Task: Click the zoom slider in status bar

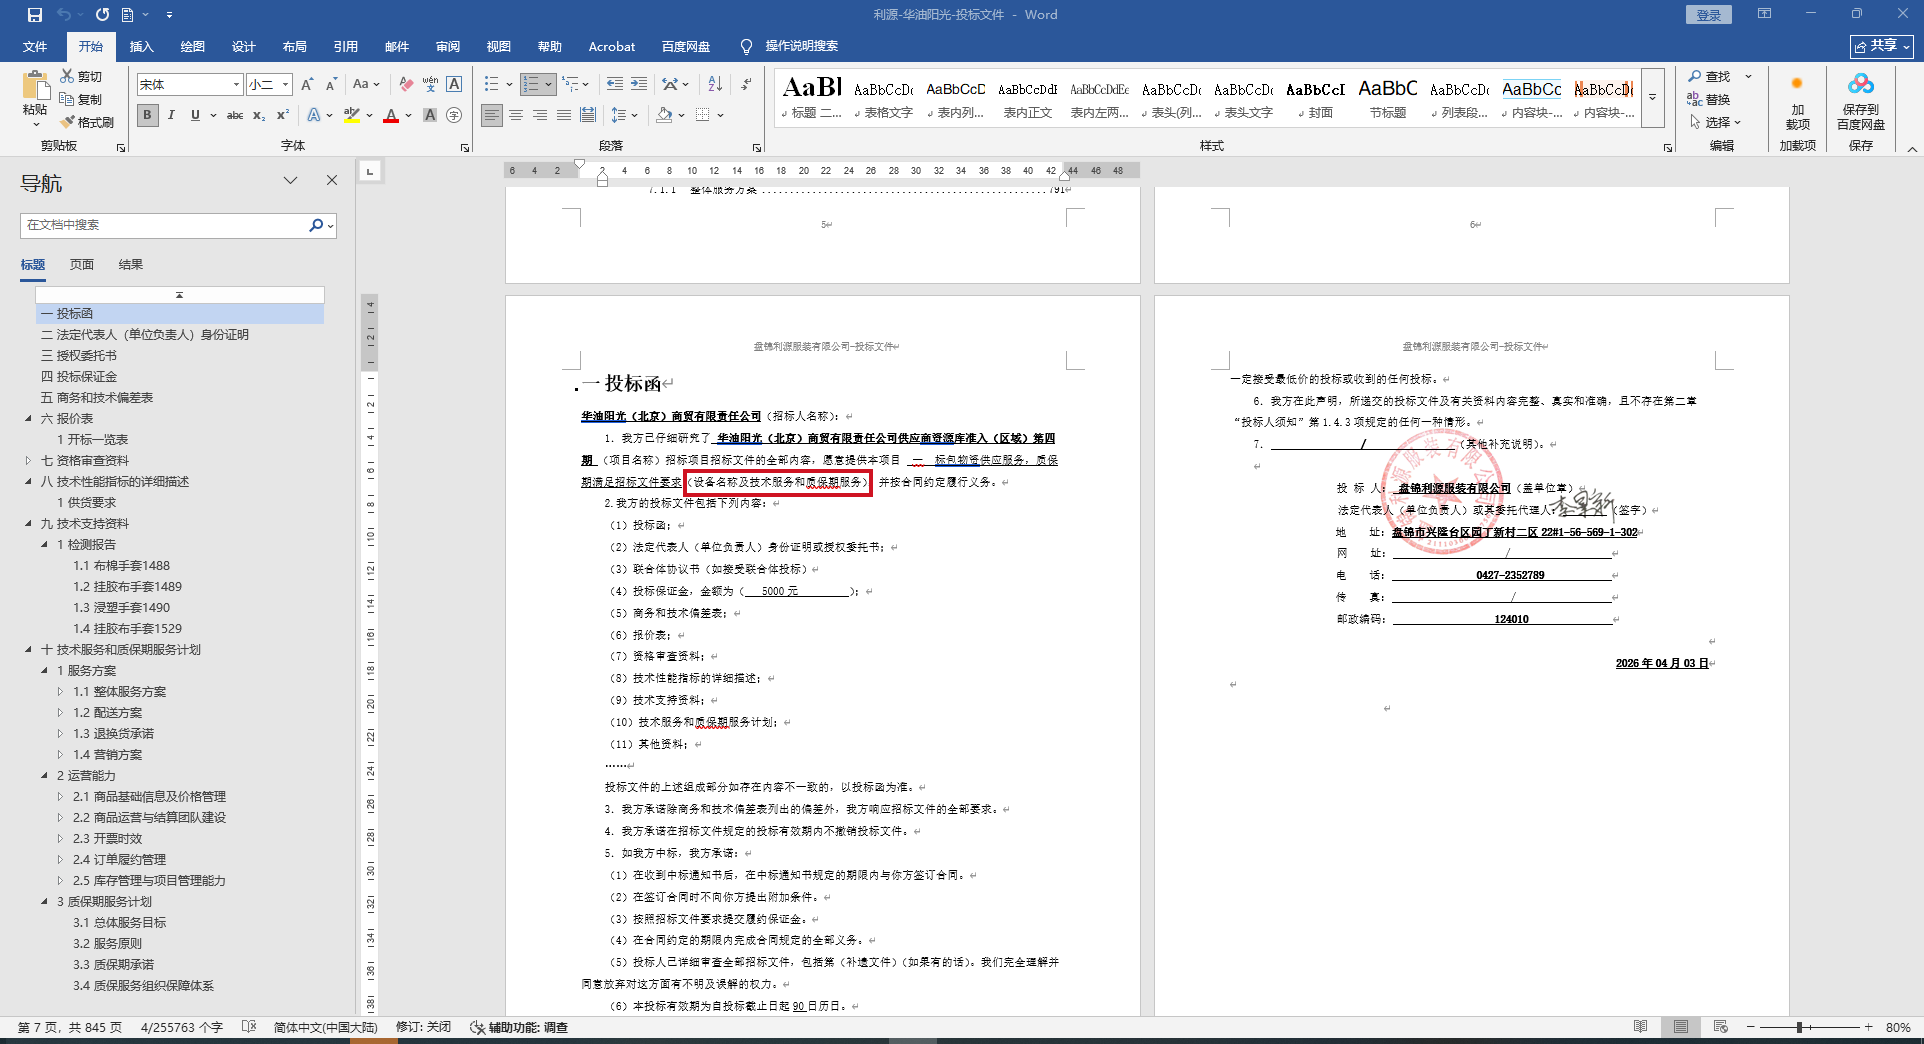Action: [x=1799, y=1027]
